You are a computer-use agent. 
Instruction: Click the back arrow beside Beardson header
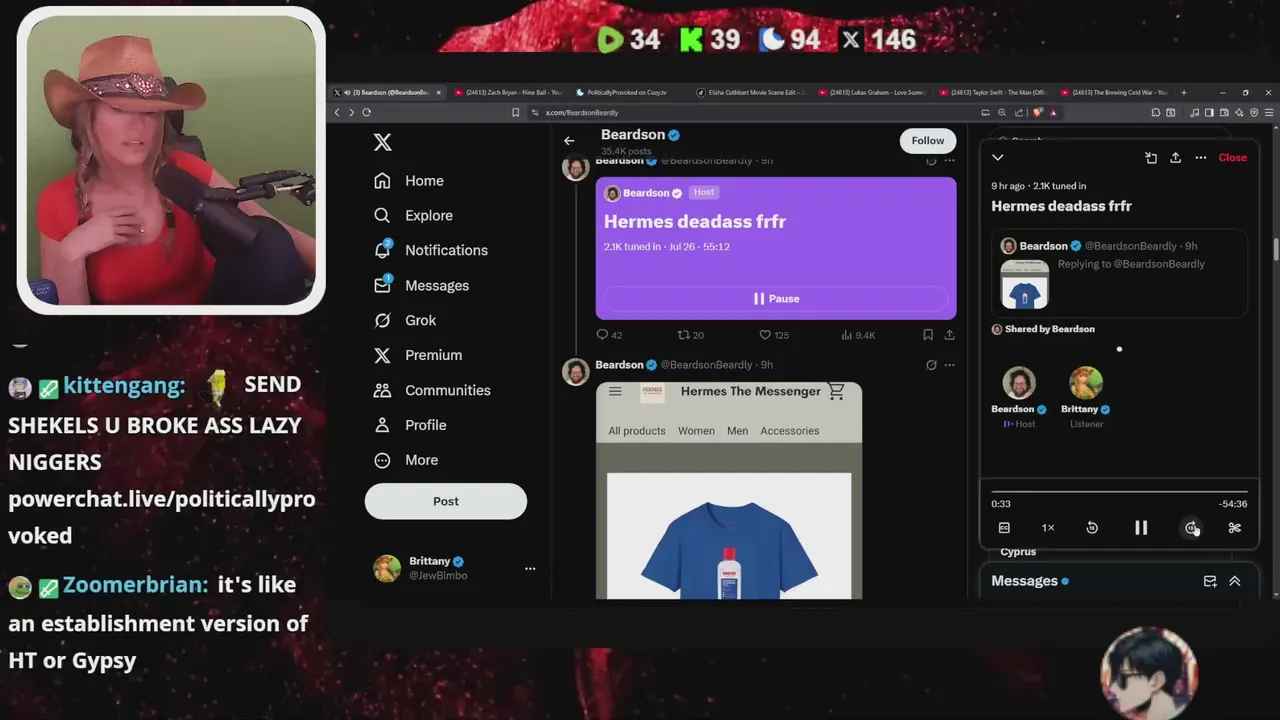click(569, 141)
